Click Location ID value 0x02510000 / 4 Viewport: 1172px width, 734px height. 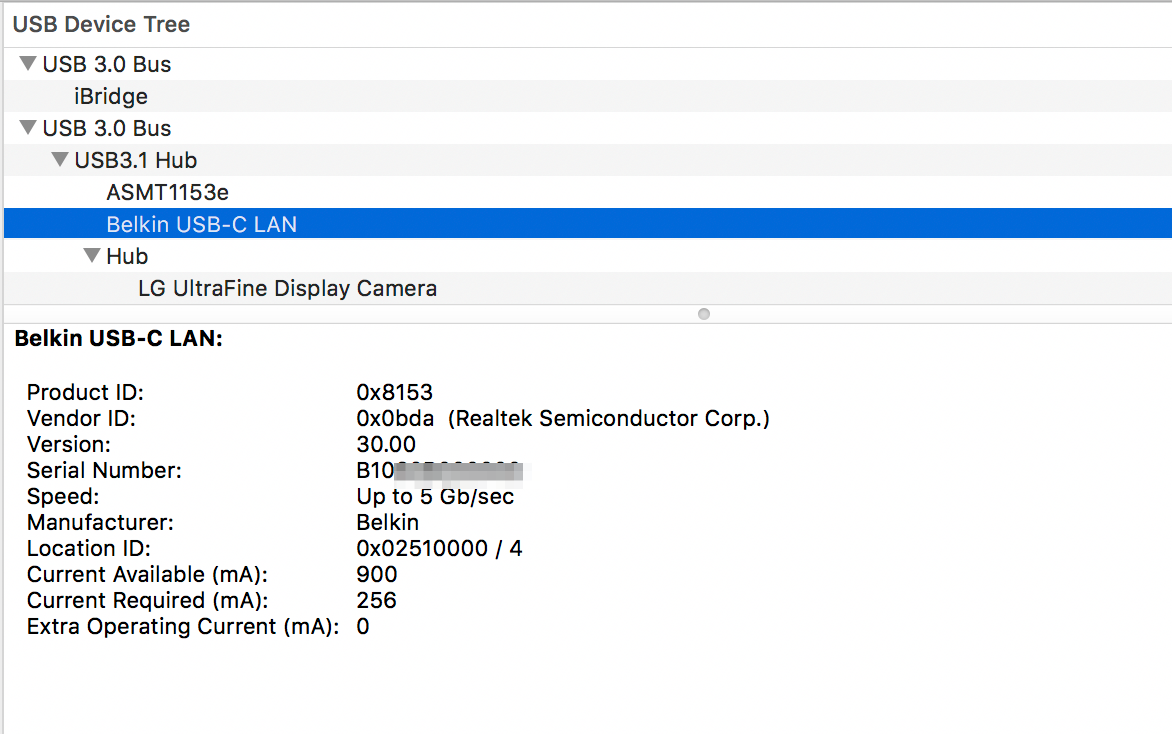pos(439,549)
